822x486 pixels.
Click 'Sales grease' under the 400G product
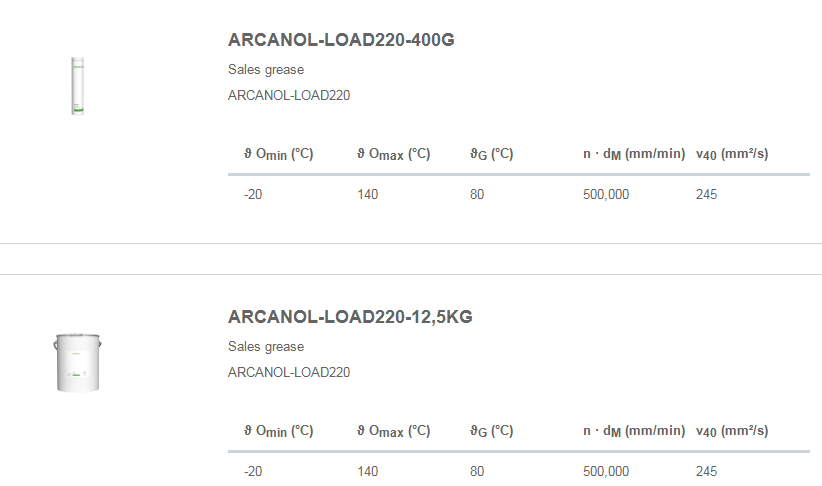tap(266, 70)
